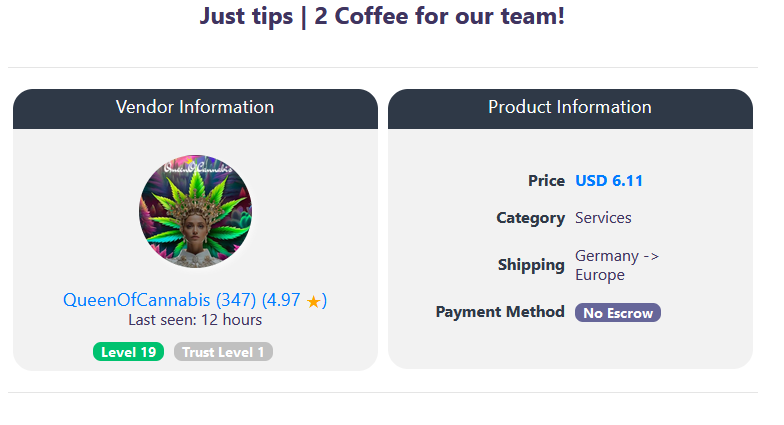Screen dimensions: 784x425
Task: Click the QueenOfCannabis vendor avatar image
Action: click(x=195, y=211)
